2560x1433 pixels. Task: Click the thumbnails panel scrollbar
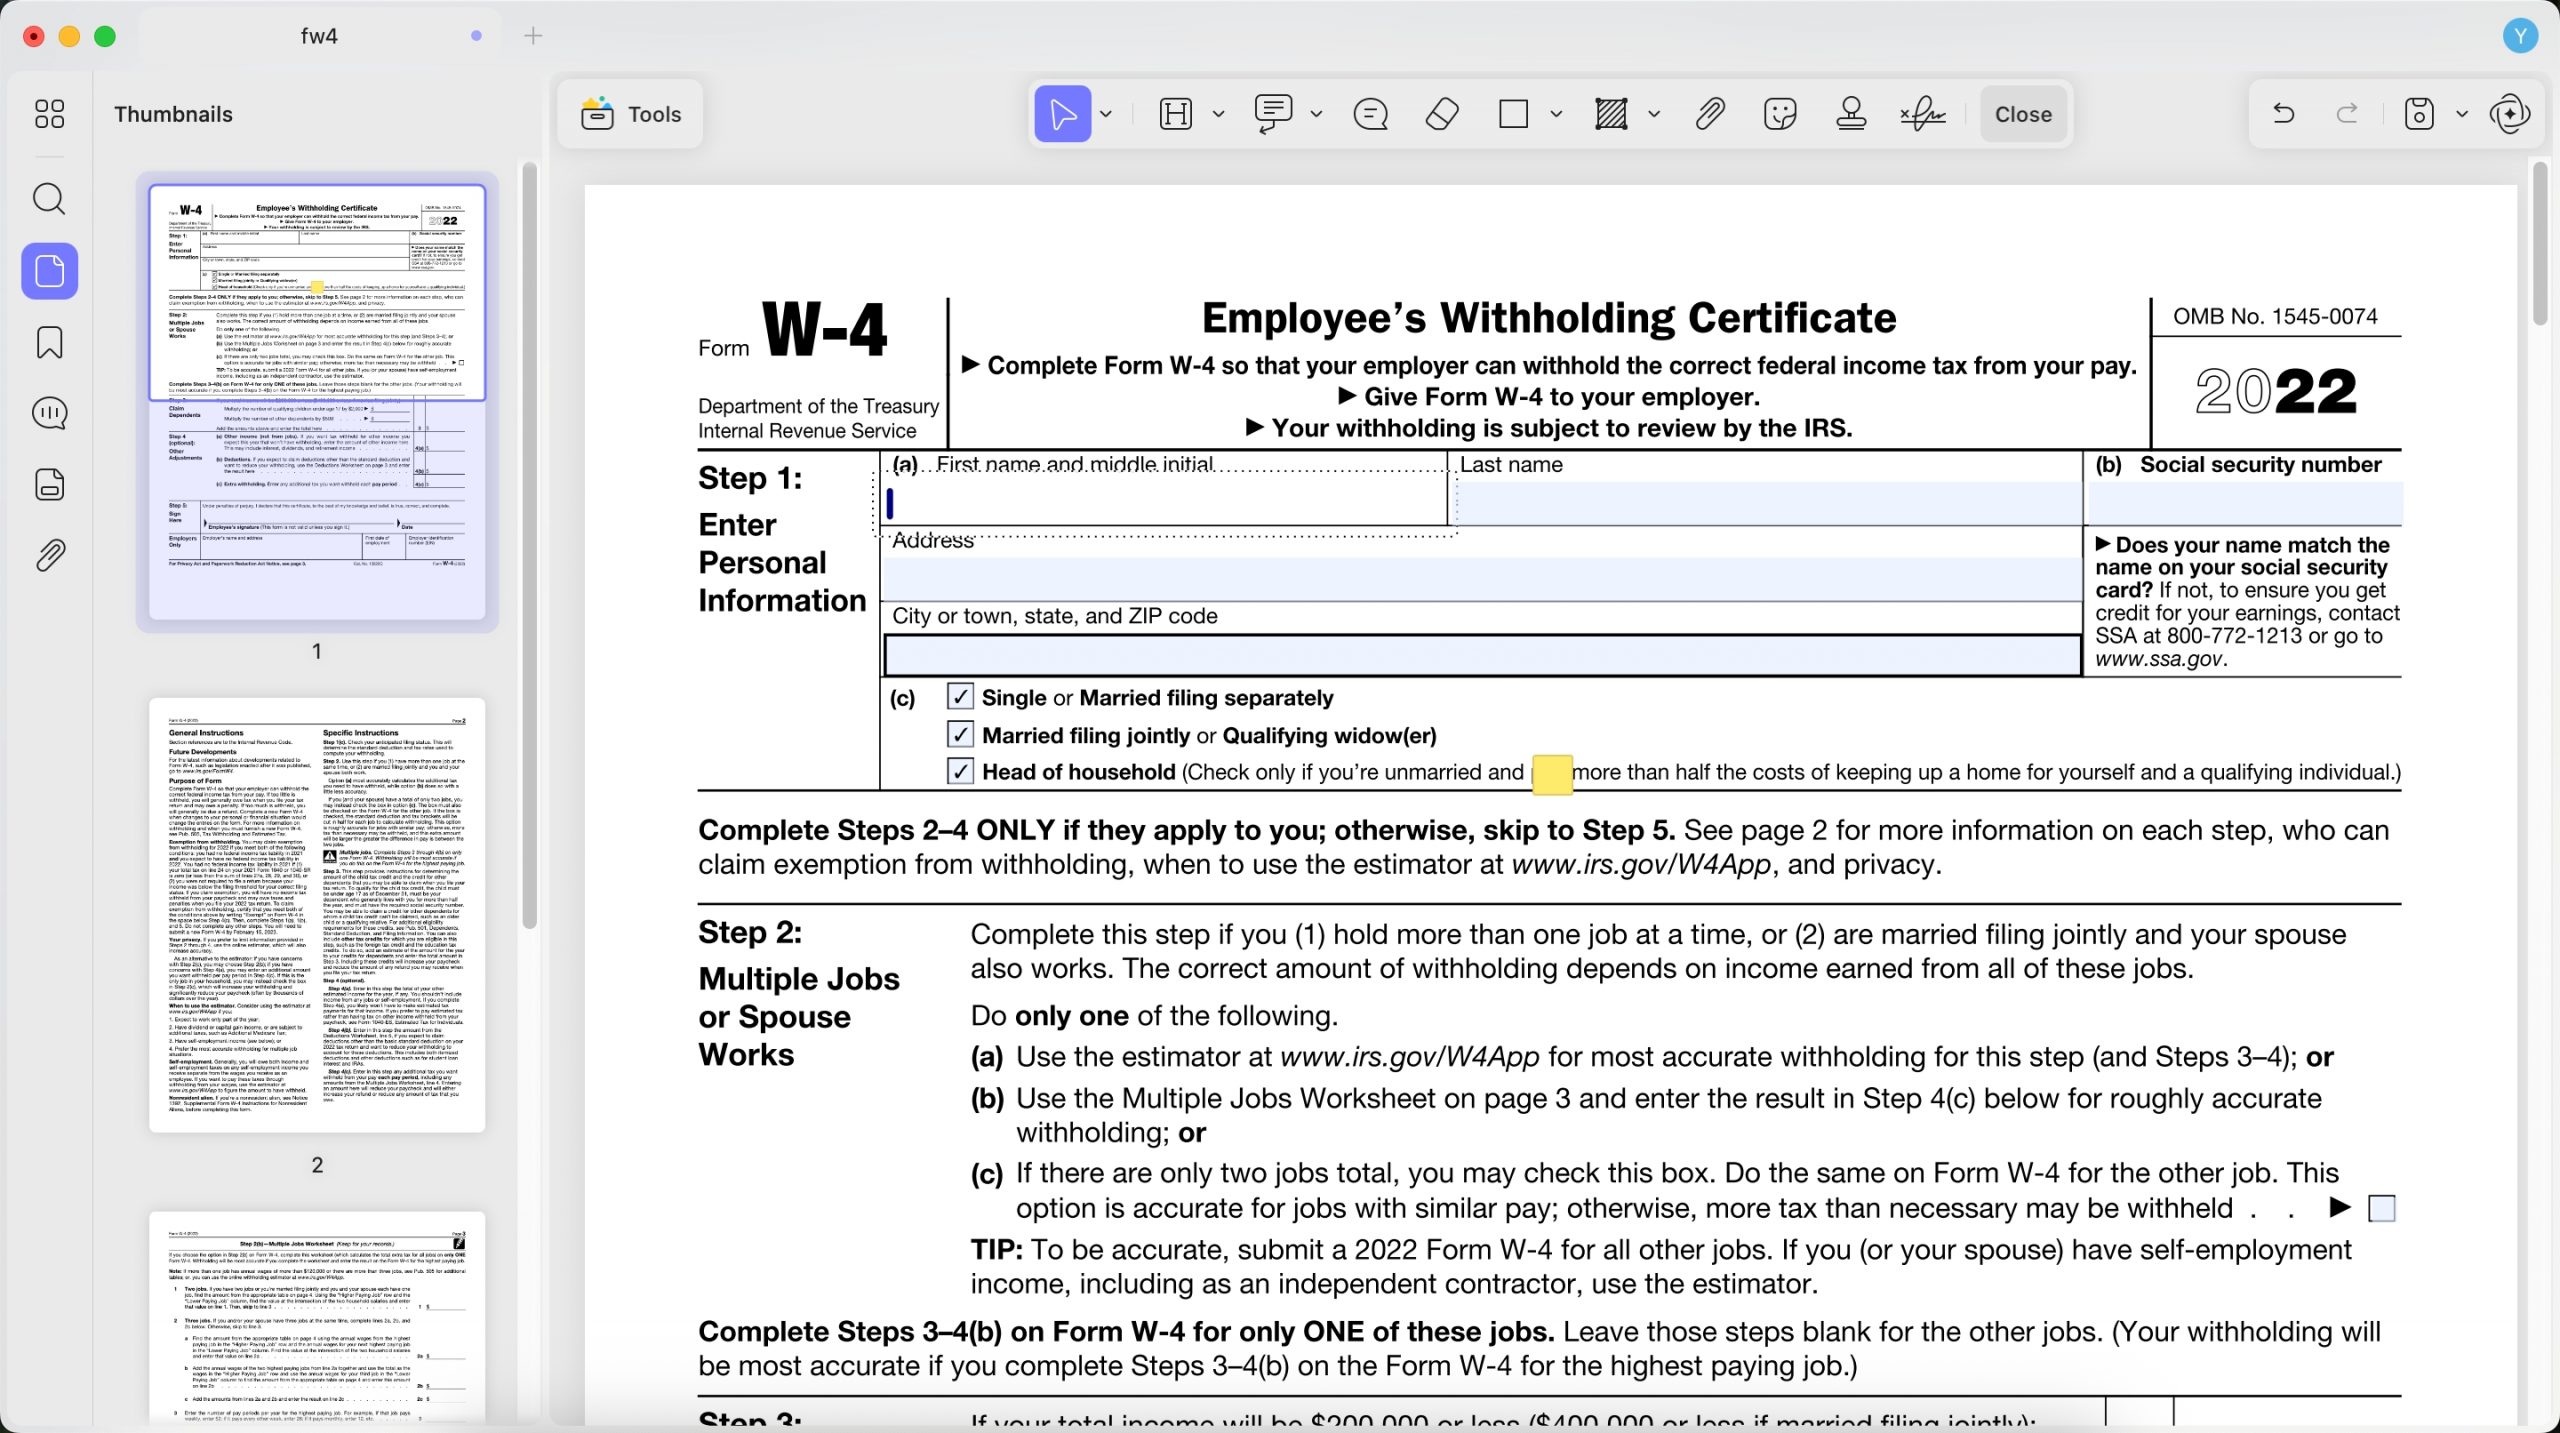(x=530, y=545)
